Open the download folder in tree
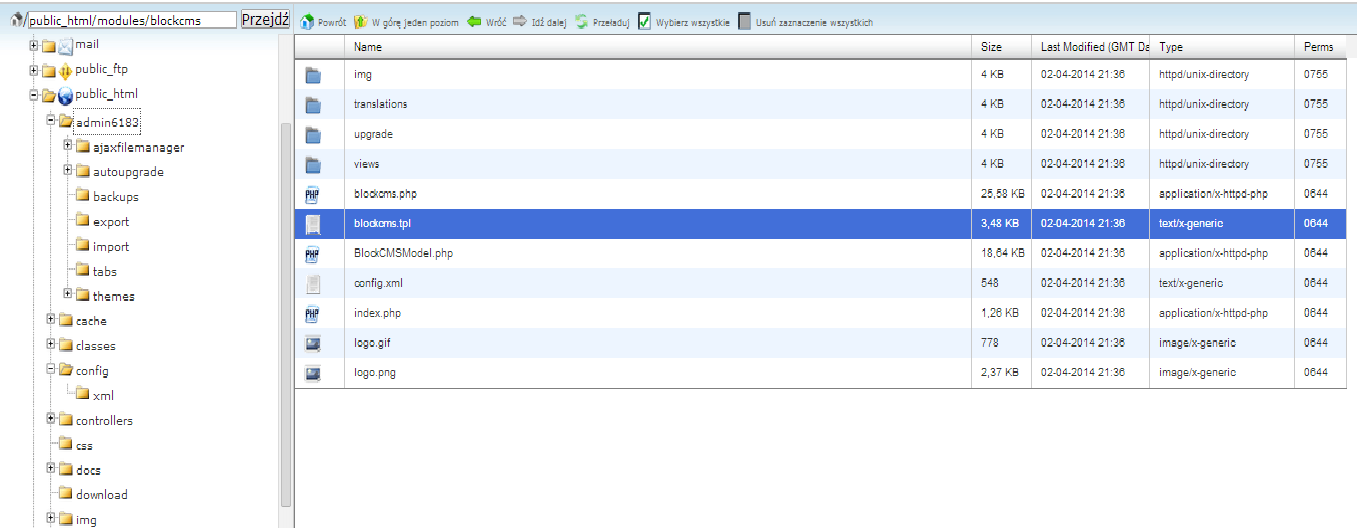The height and width of the screenshot is (528, 1357). pos(102,495)
